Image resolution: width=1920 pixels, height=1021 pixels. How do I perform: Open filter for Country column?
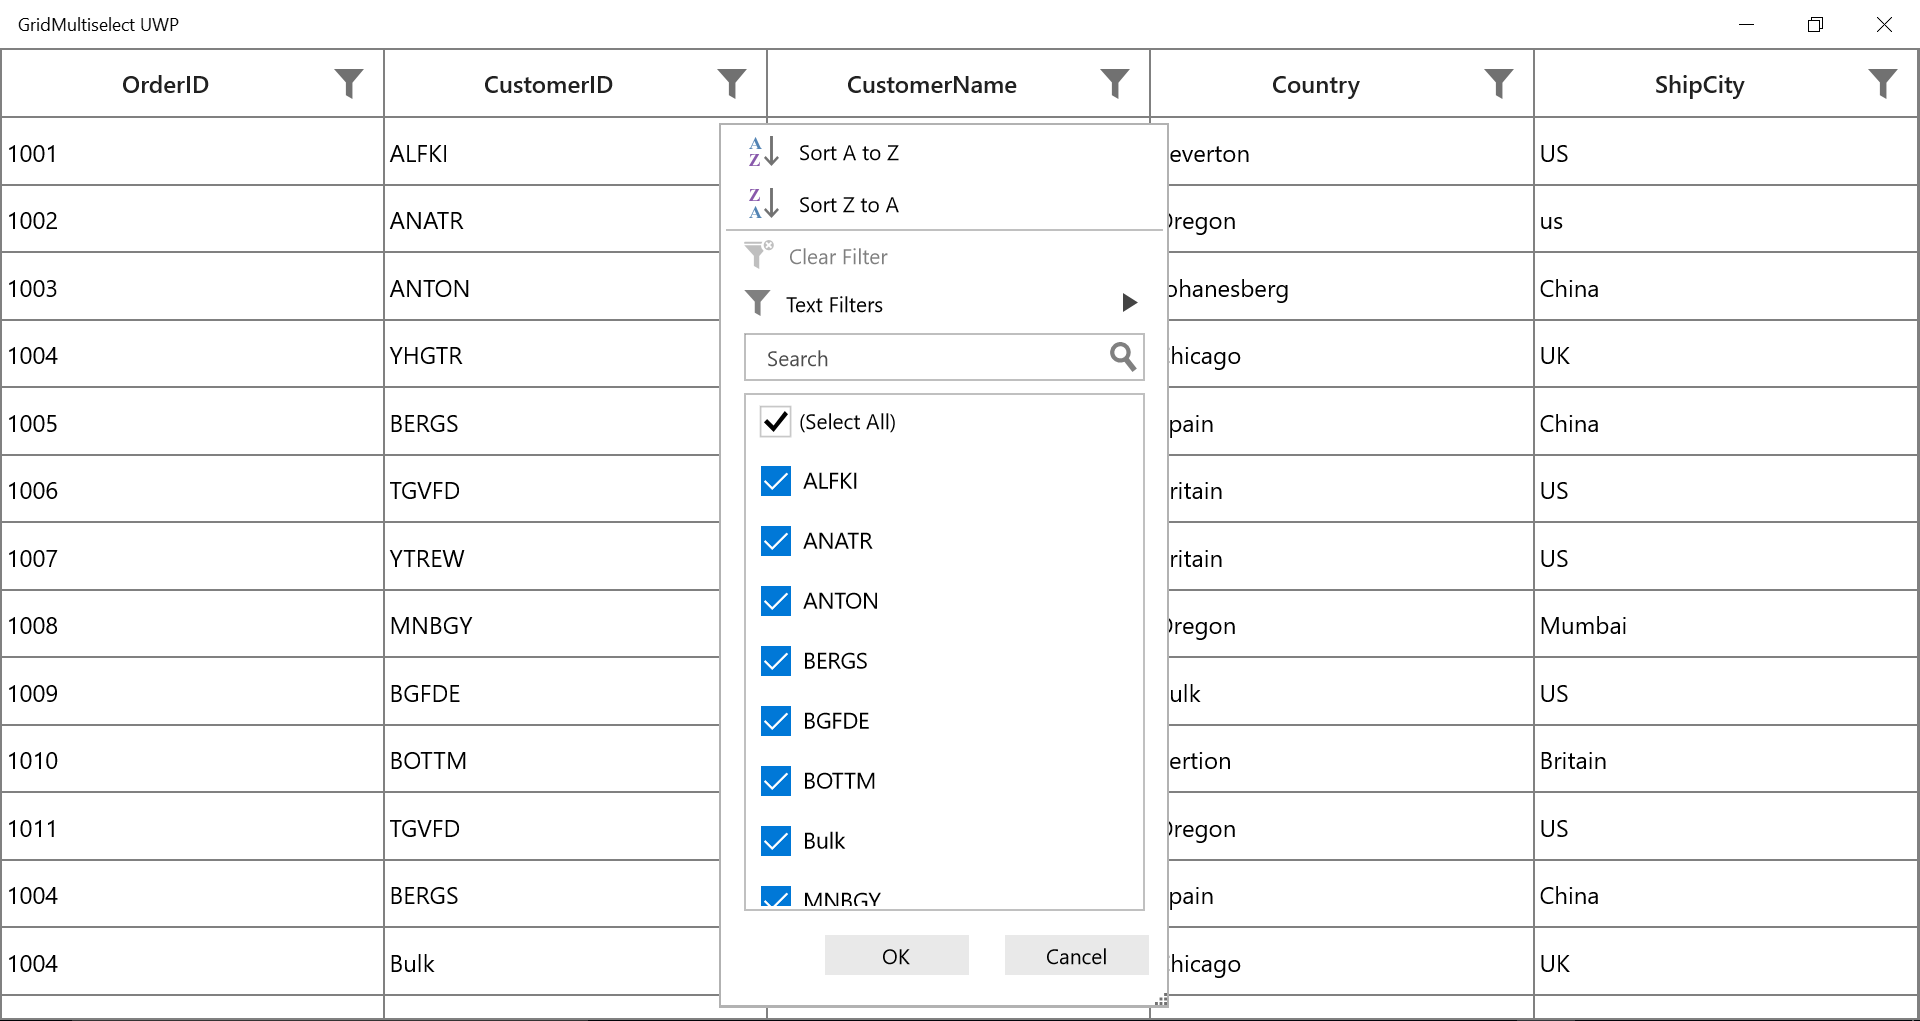click(x=1498, y=84)
